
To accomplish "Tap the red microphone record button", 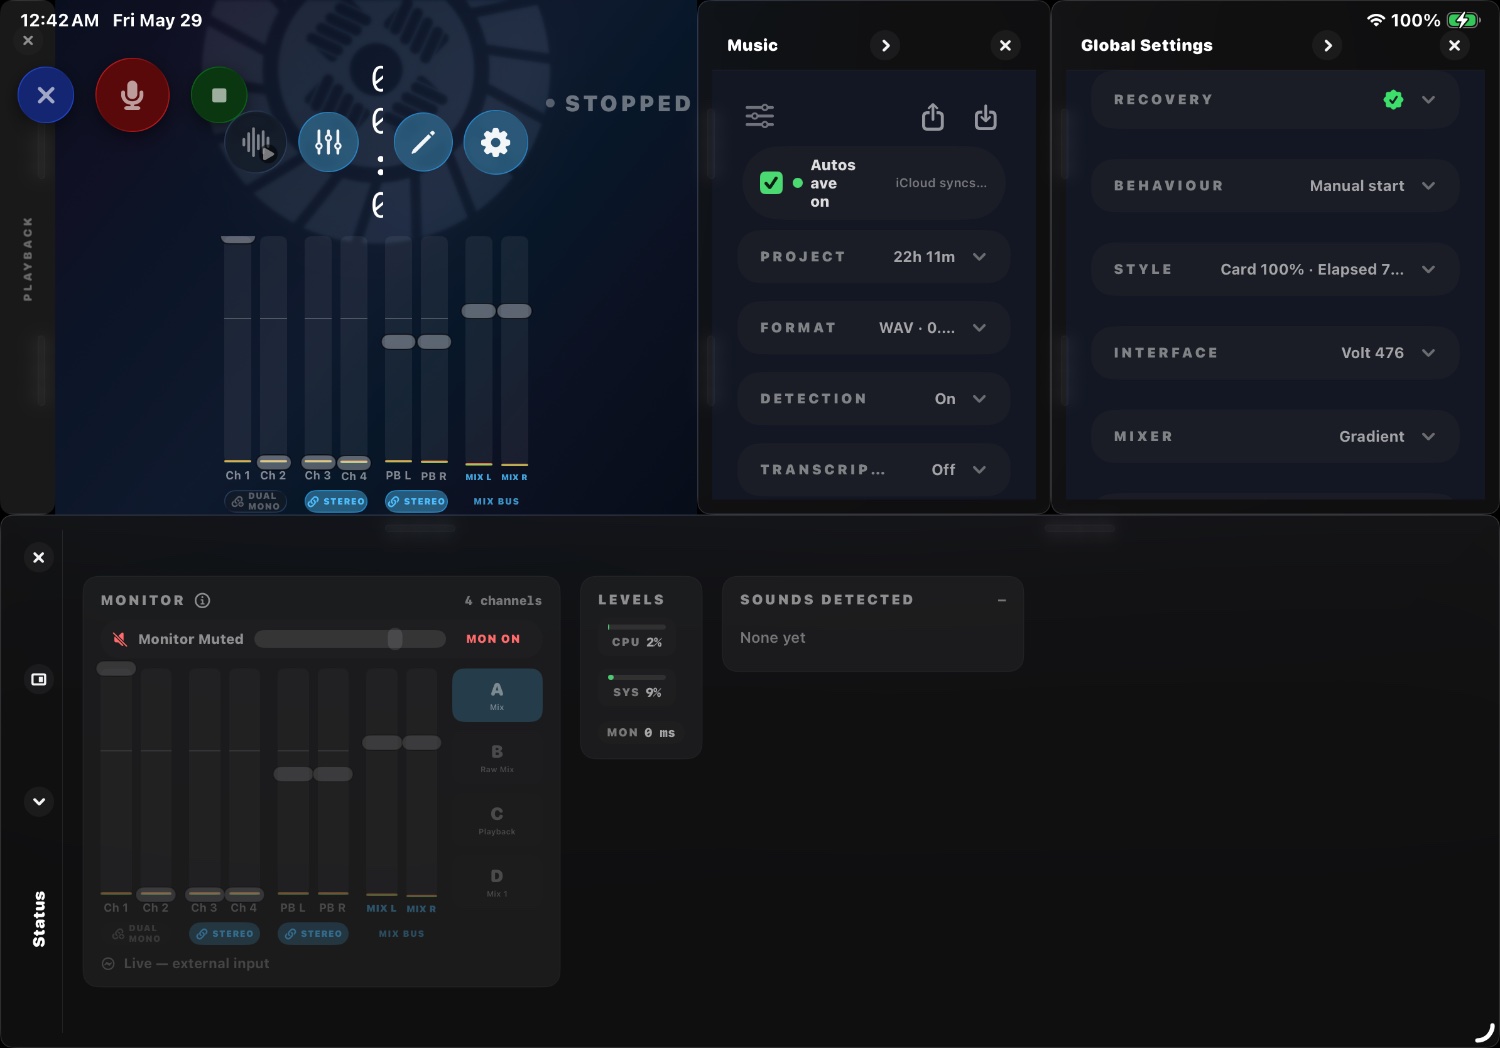I will (x=132, y=95).
